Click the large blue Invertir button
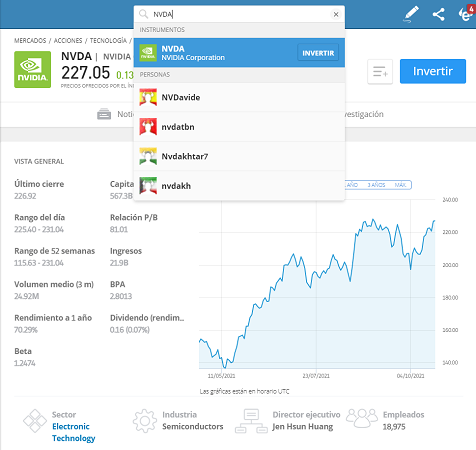Viewport: 476px width, 450px height. (433, 71)
